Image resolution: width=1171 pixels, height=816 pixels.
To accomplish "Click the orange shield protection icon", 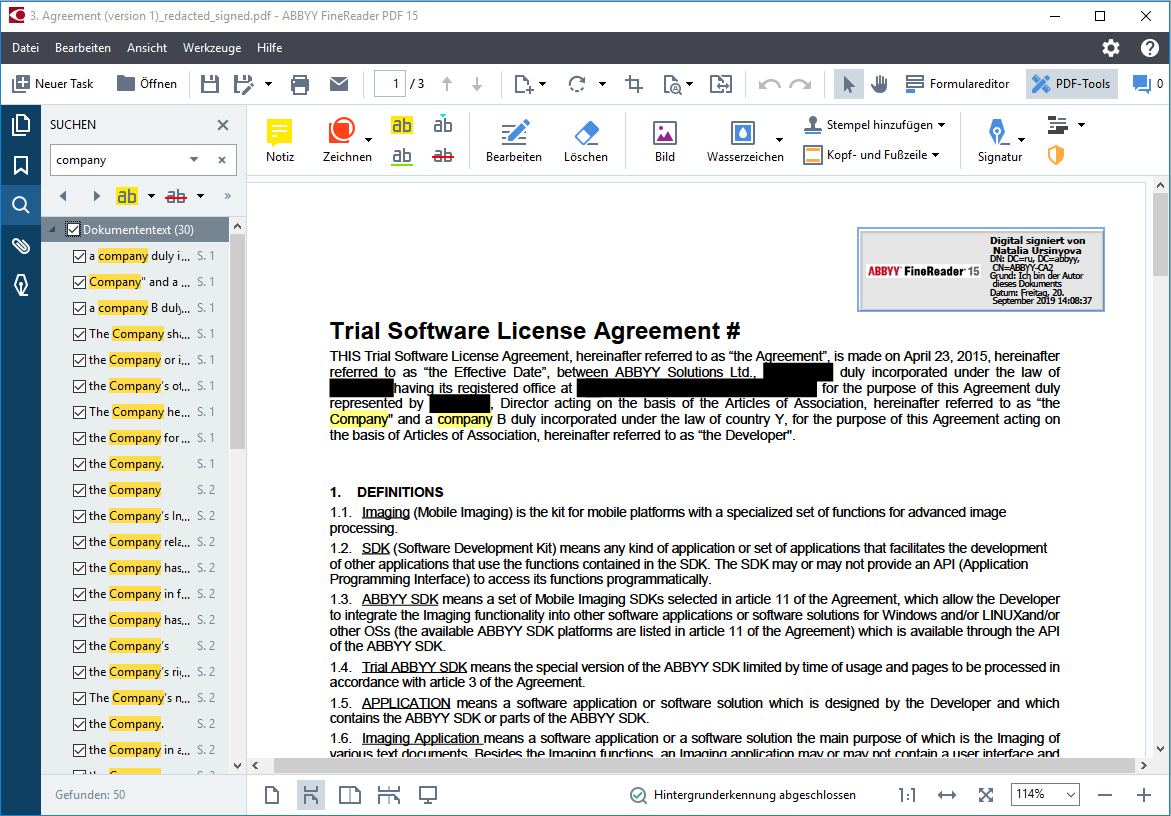I will click(1055, 155).
